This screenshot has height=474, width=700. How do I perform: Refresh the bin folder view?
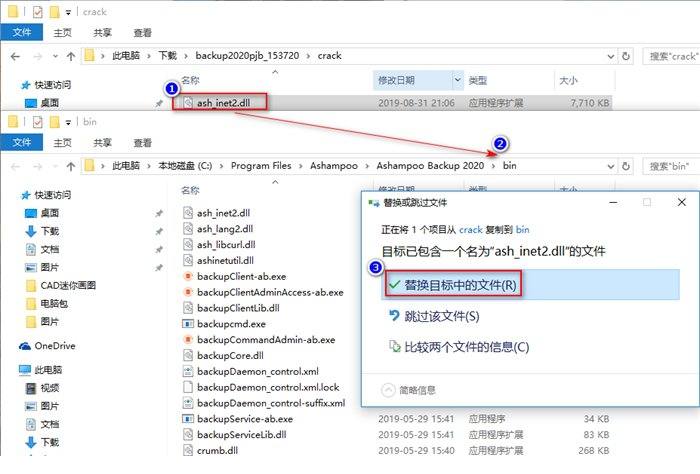click(626, 166)
